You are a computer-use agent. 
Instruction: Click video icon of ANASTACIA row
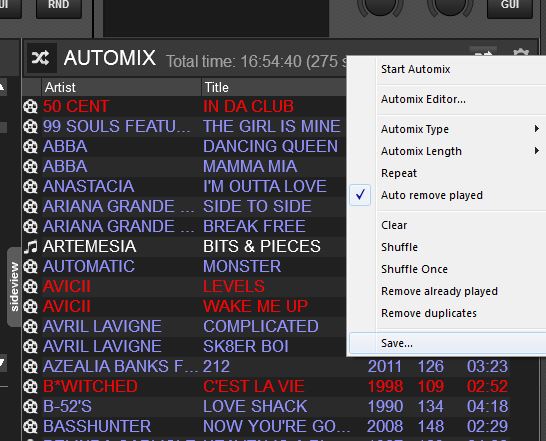31,186
